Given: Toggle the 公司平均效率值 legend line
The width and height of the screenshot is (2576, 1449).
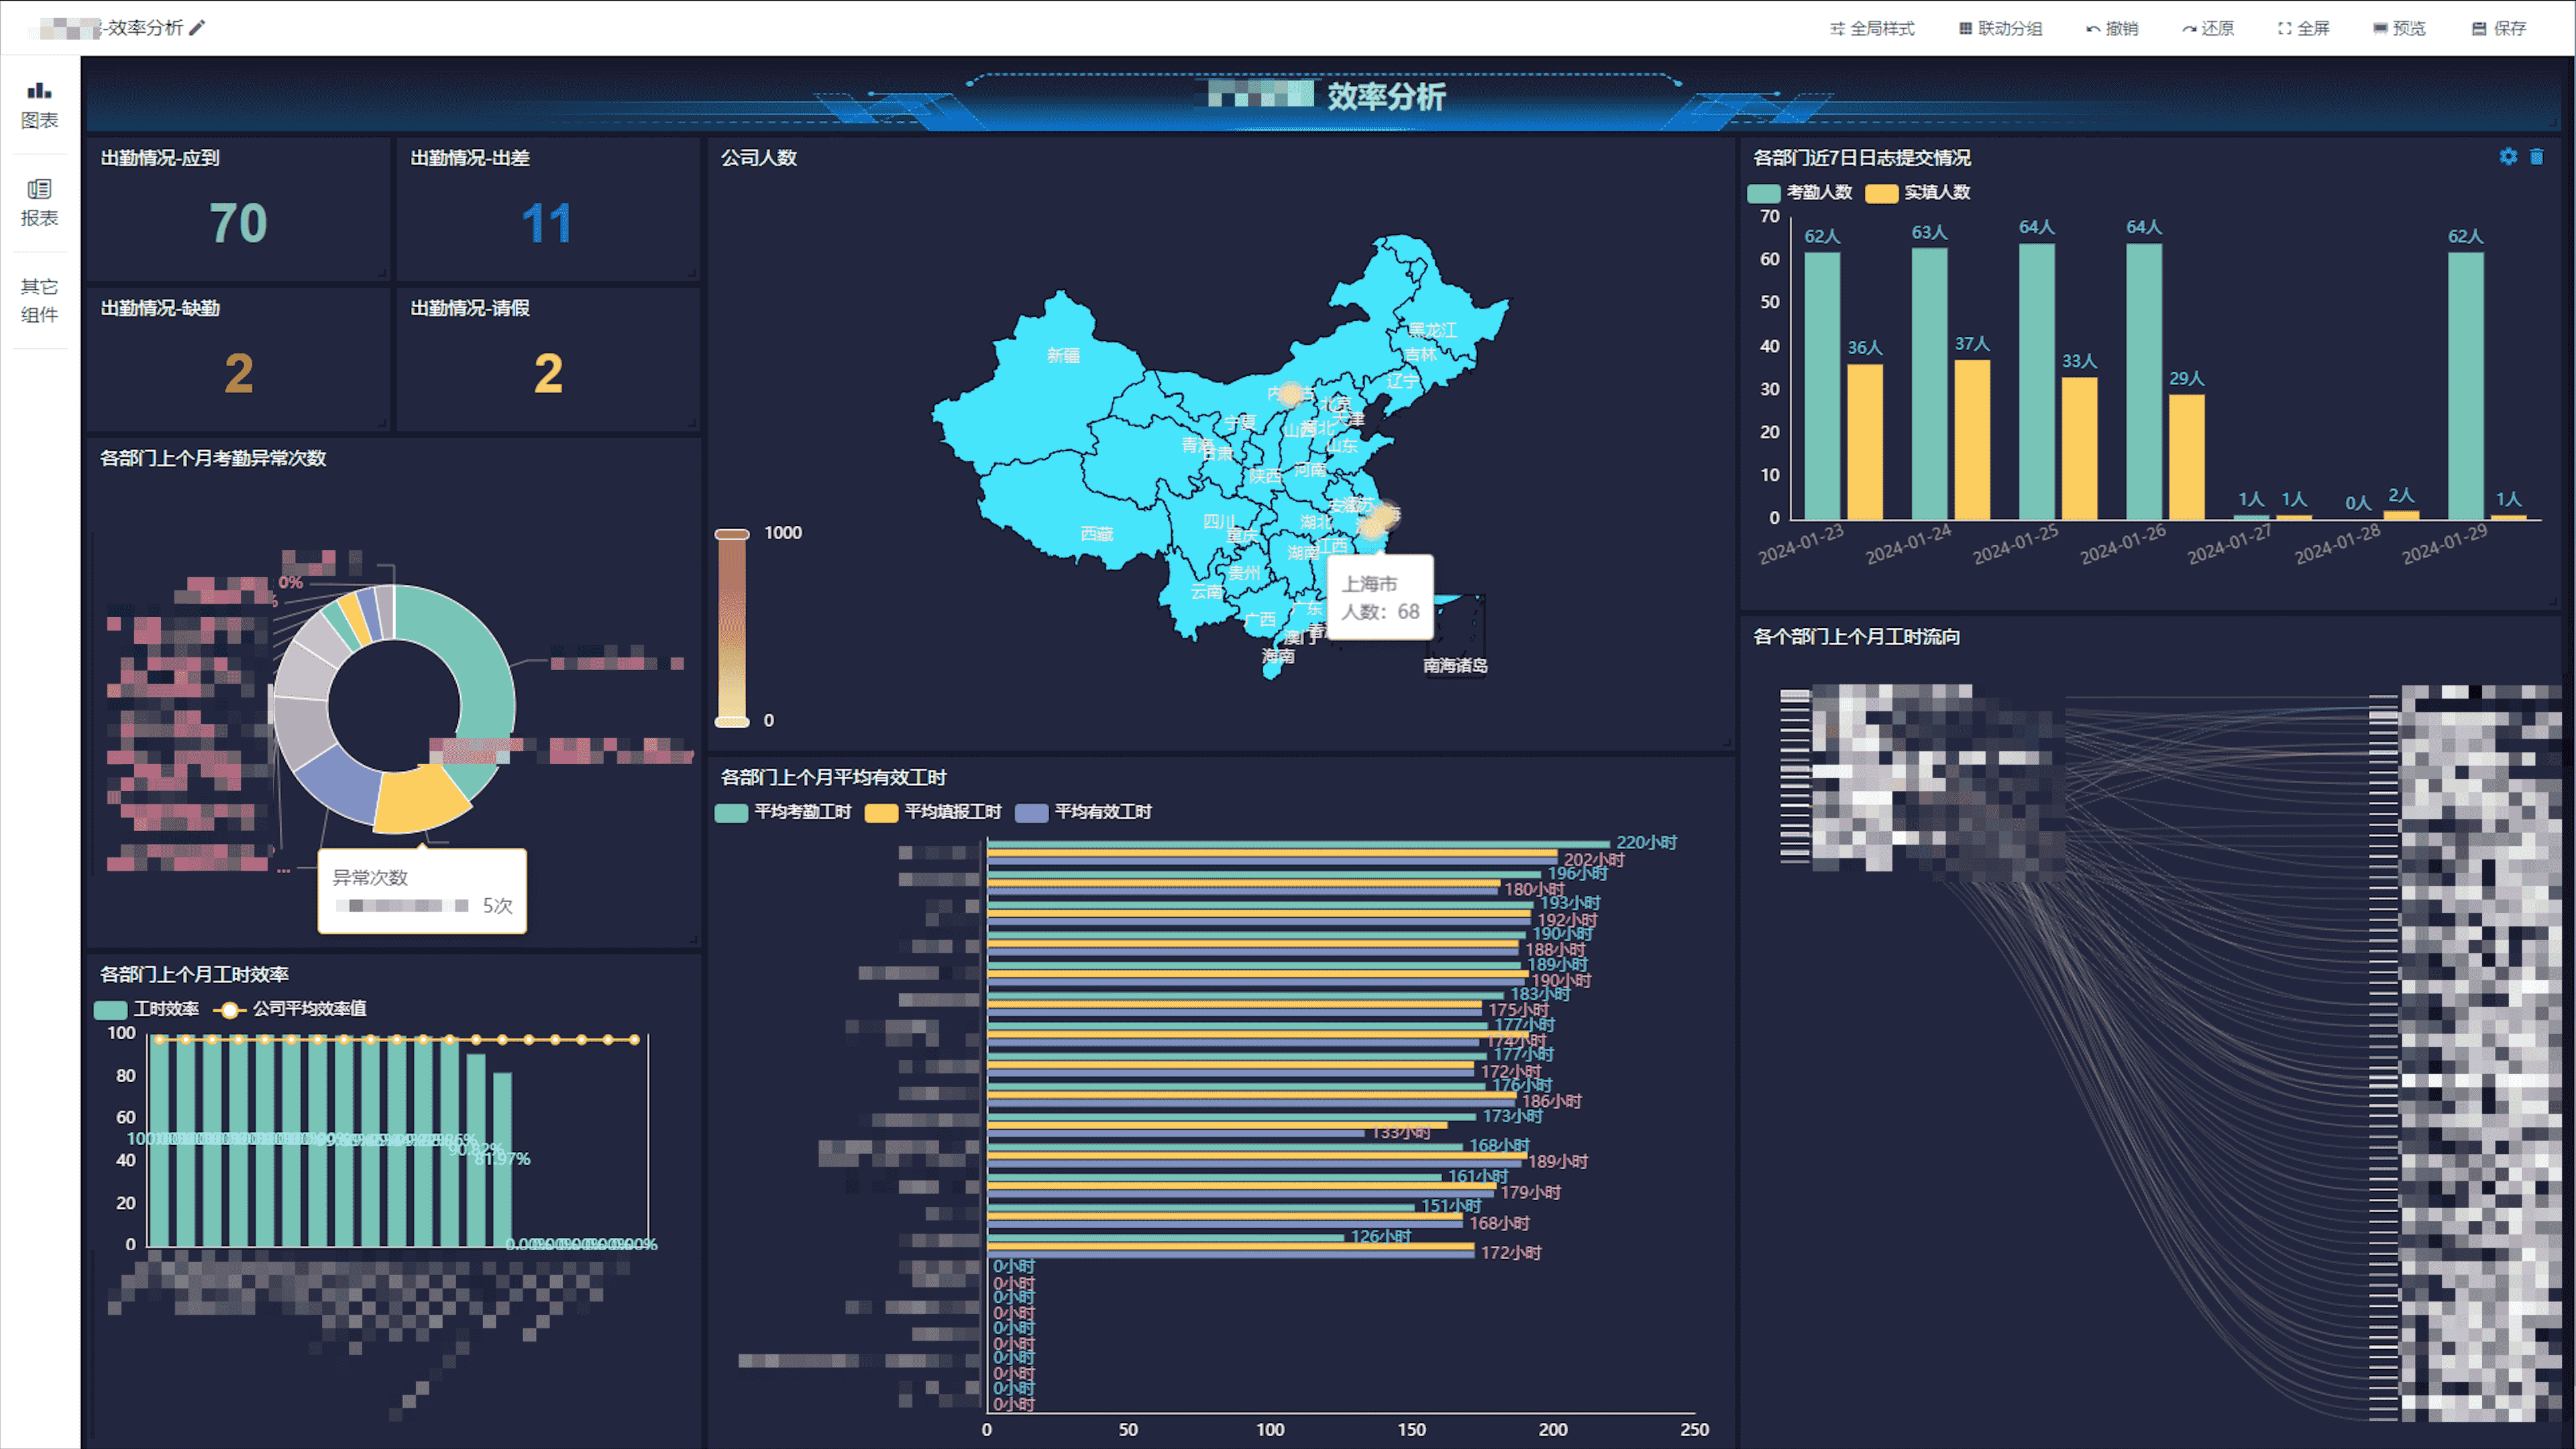Looking at the screenshot, I should click(x=290, y=1009).
